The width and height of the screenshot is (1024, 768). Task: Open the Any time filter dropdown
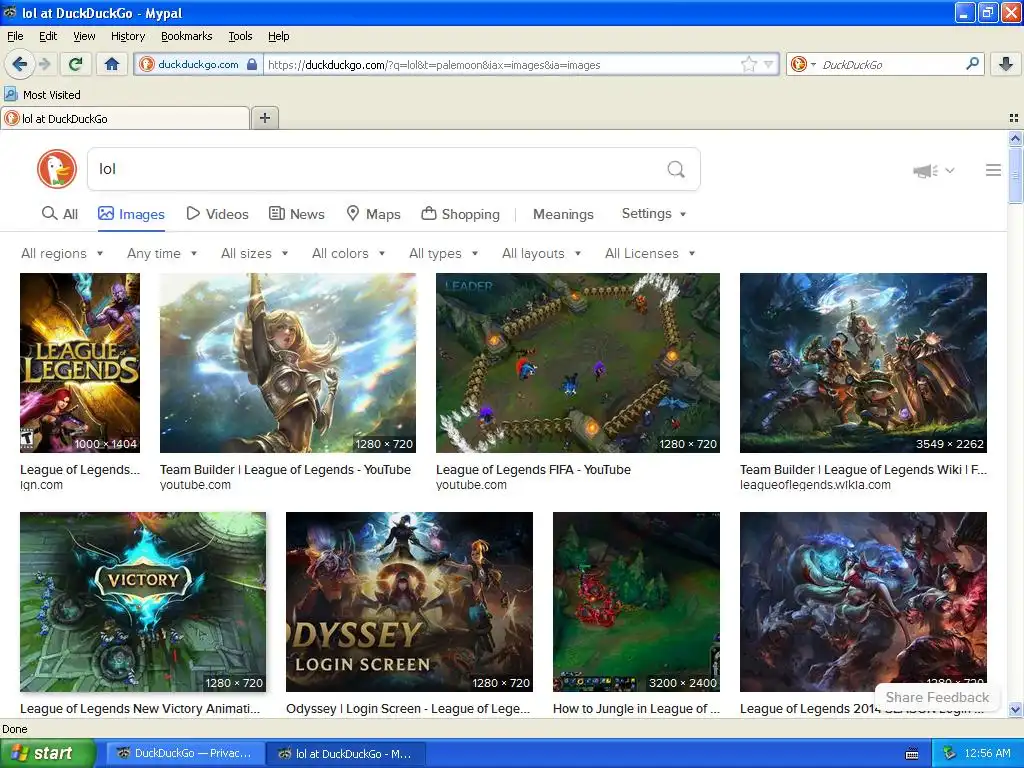162,253
